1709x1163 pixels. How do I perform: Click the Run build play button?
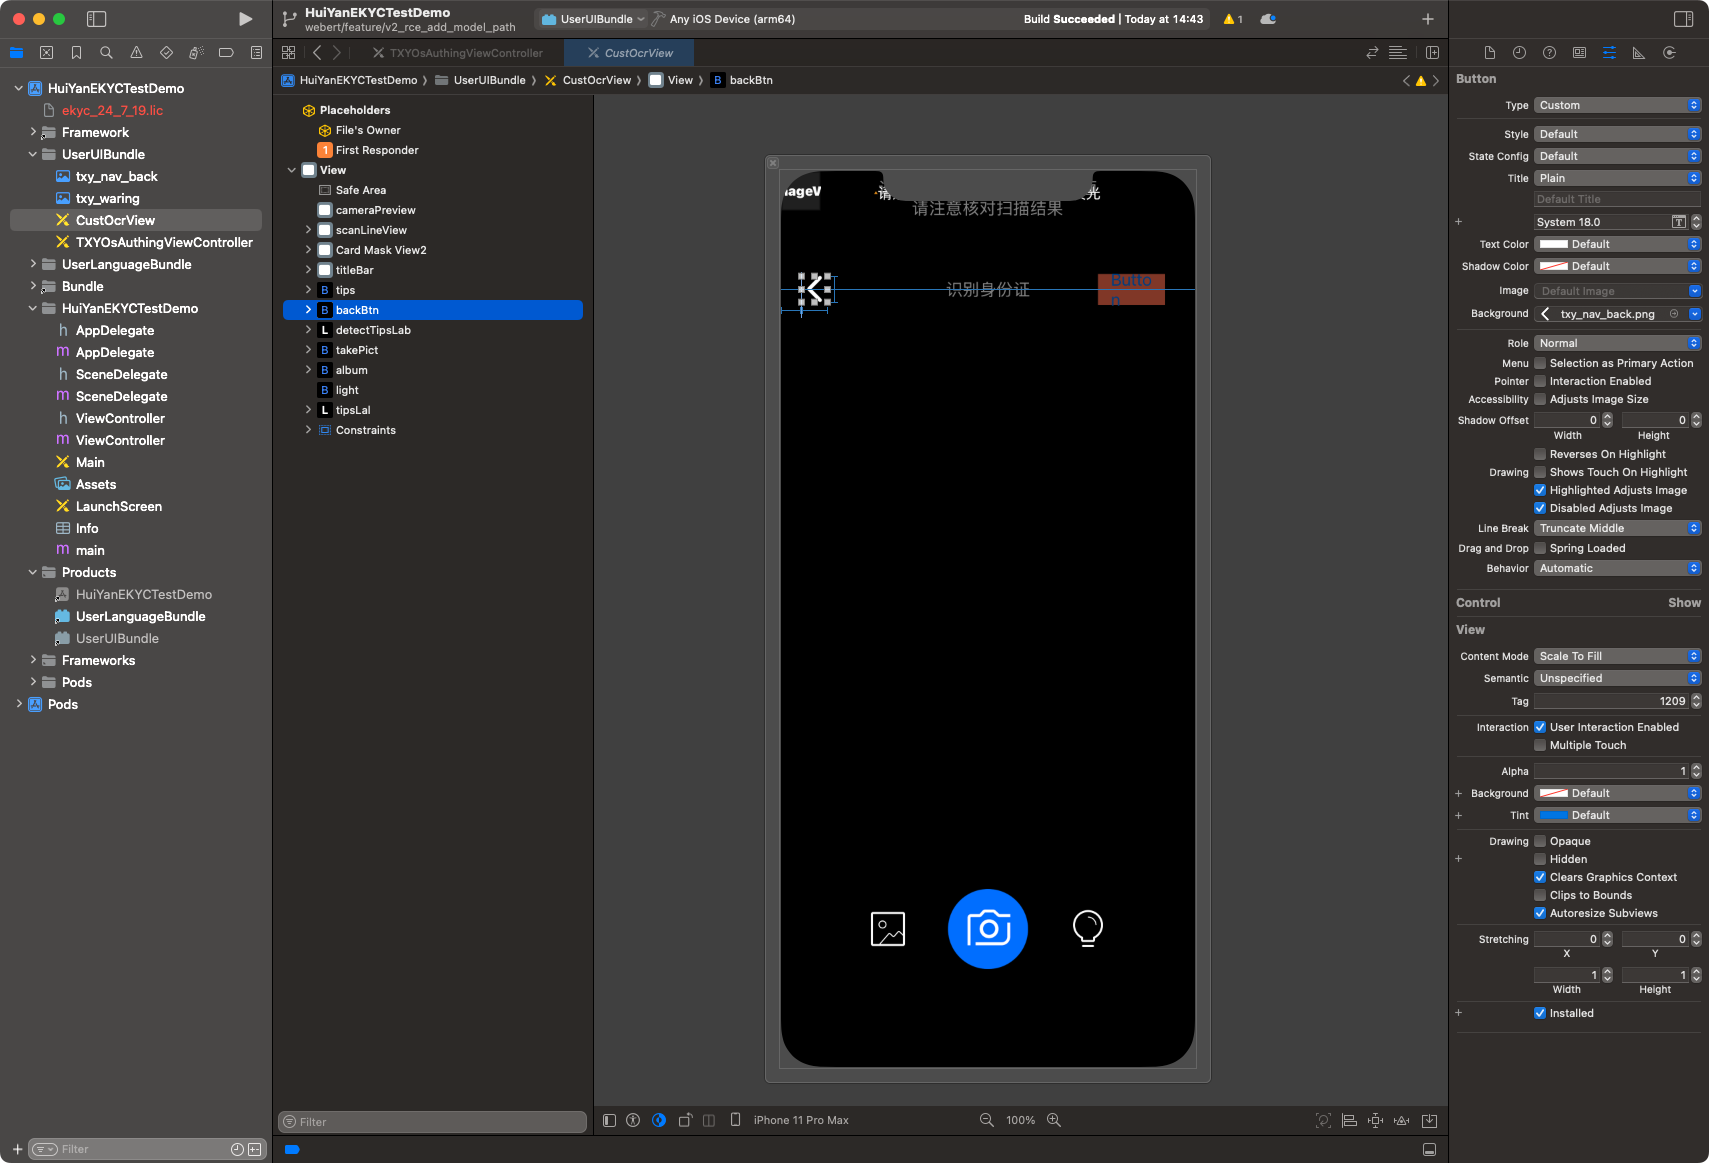[x=245, y=19]
